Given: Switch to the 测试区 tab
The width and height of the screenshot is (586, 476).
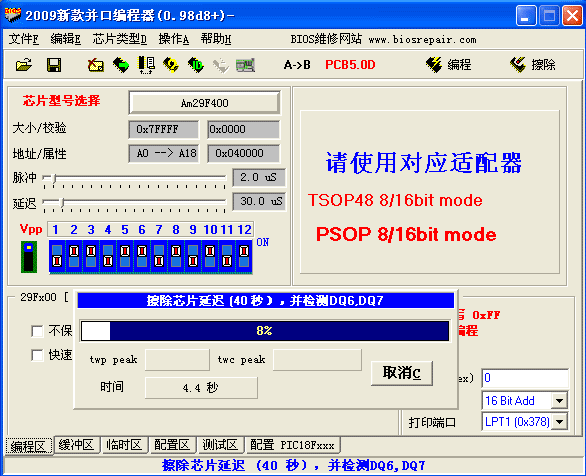Looking at the screenshot, I should [x=220, y=445].
